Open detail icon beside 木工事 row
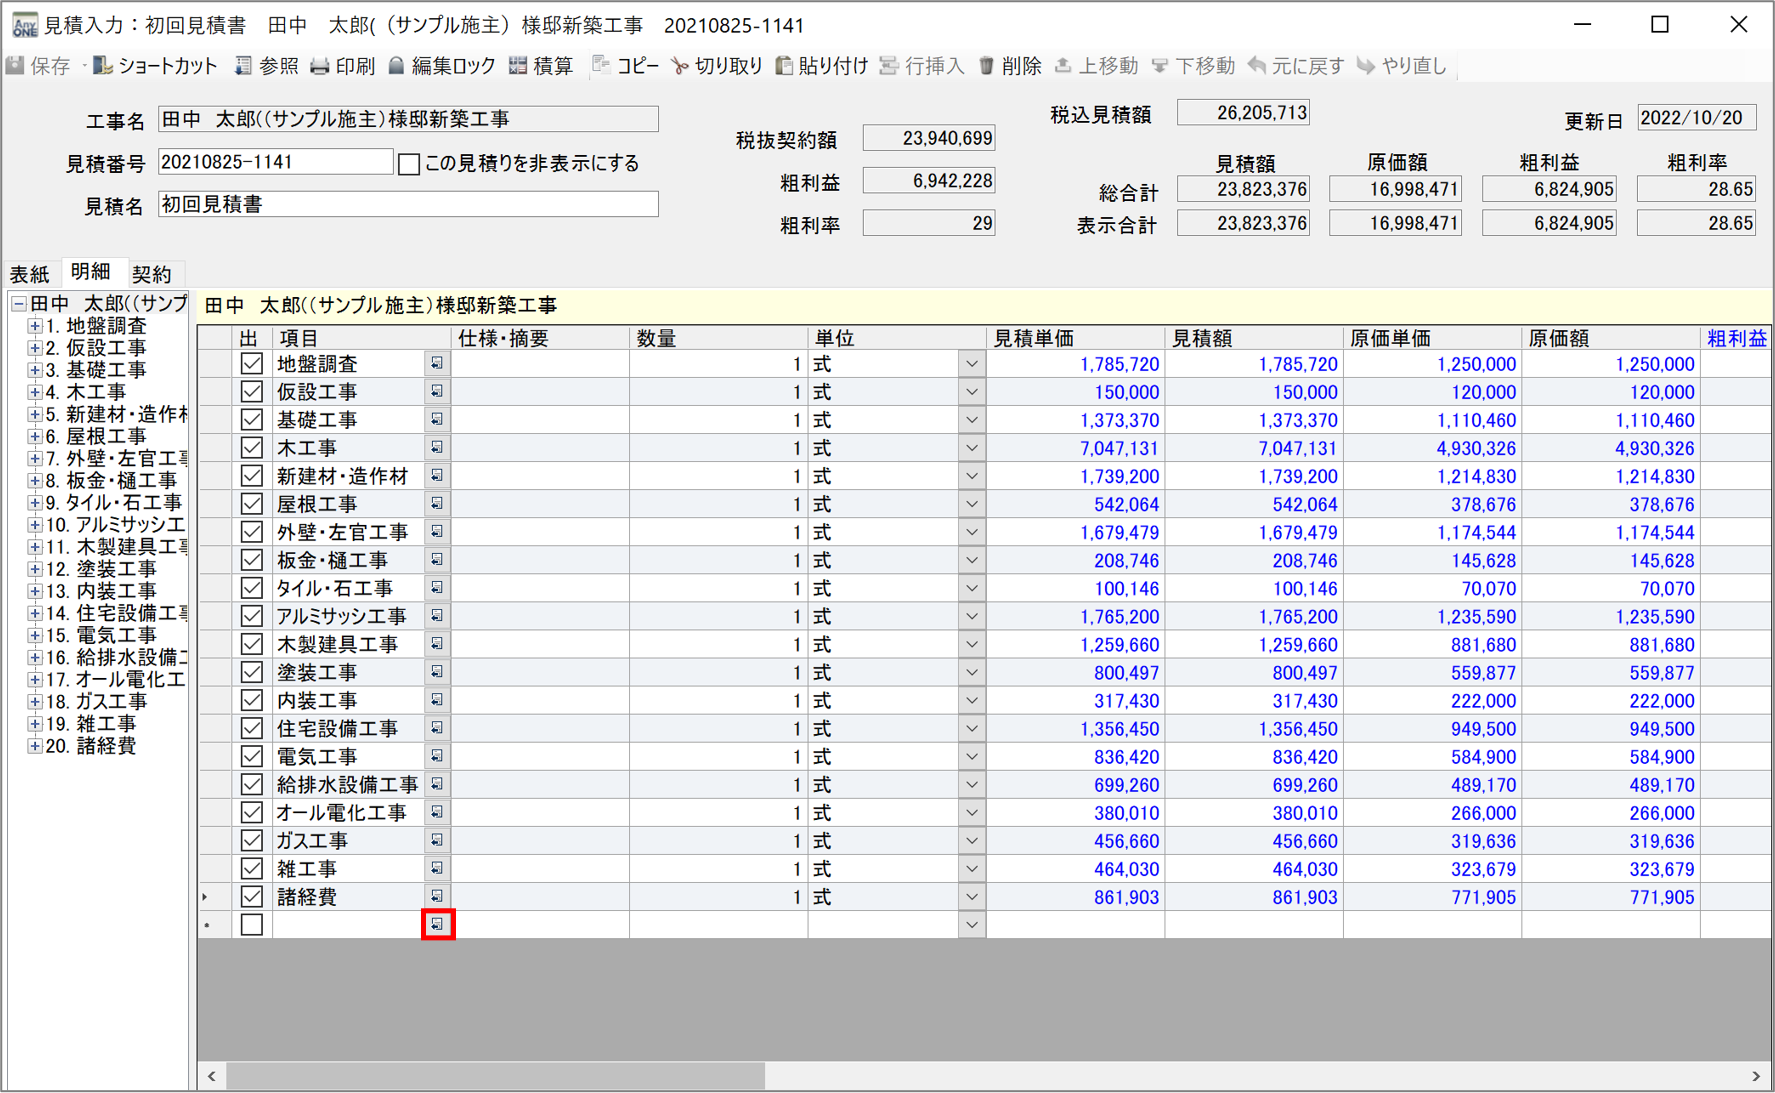The width and height of the screenshot is (1775, 1093). coord(437,448)
